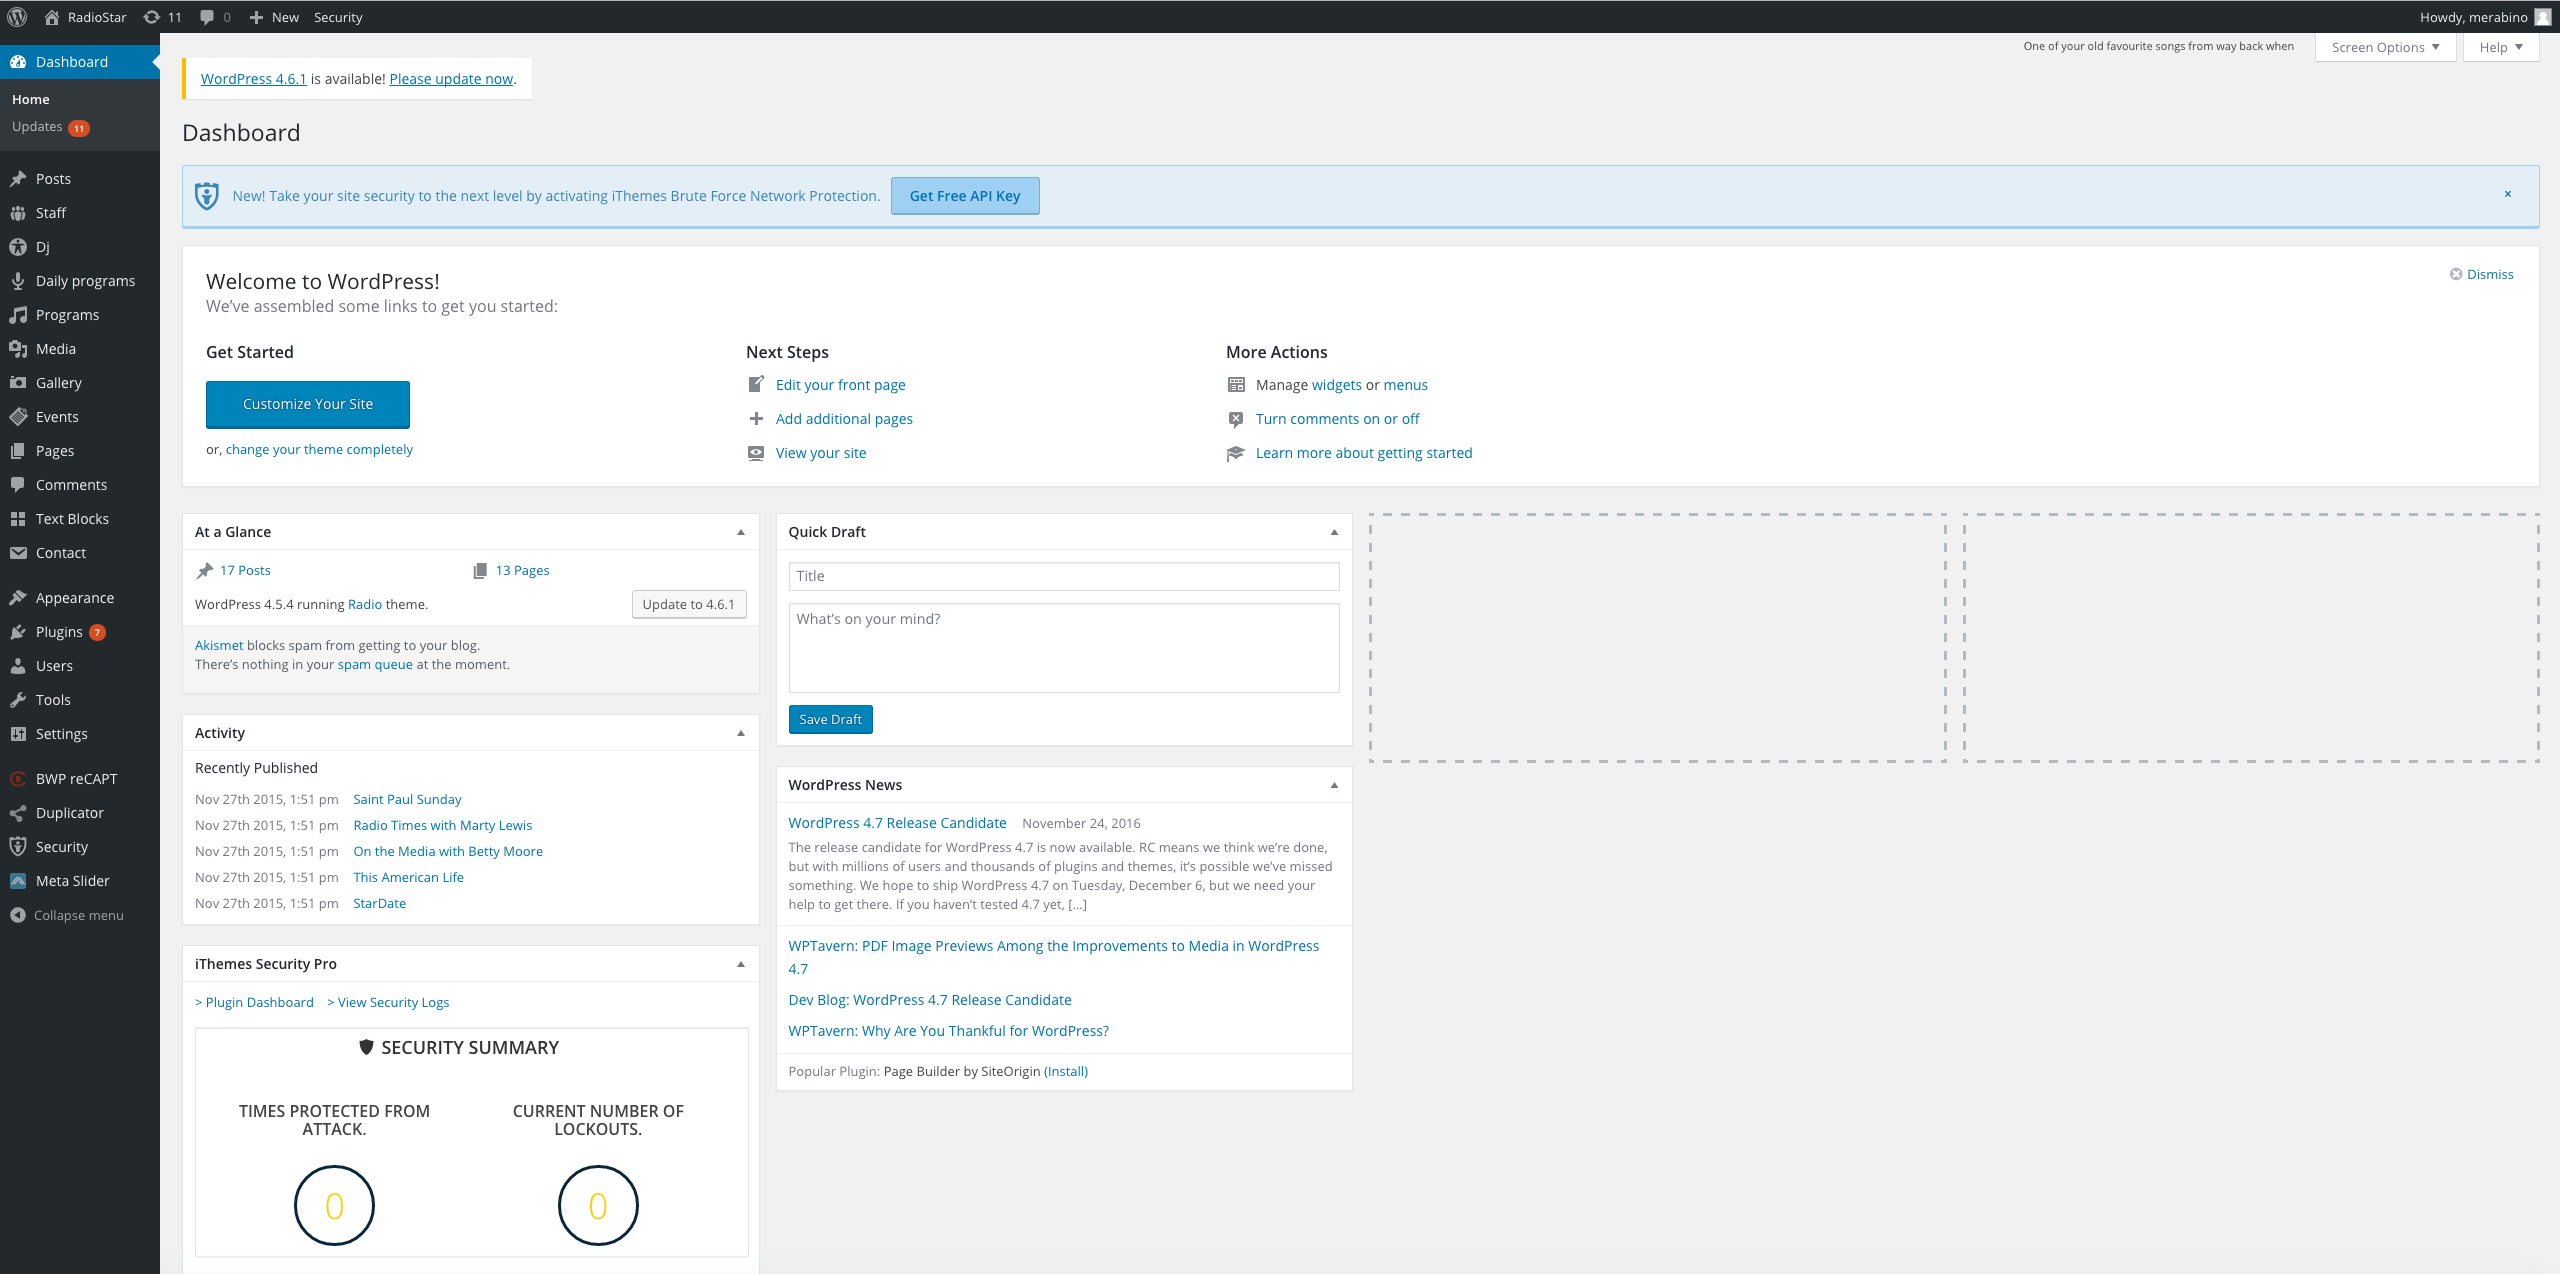Collapse the Activity widget
The image size is (2560, 1274).
click(x=741, y=733)
